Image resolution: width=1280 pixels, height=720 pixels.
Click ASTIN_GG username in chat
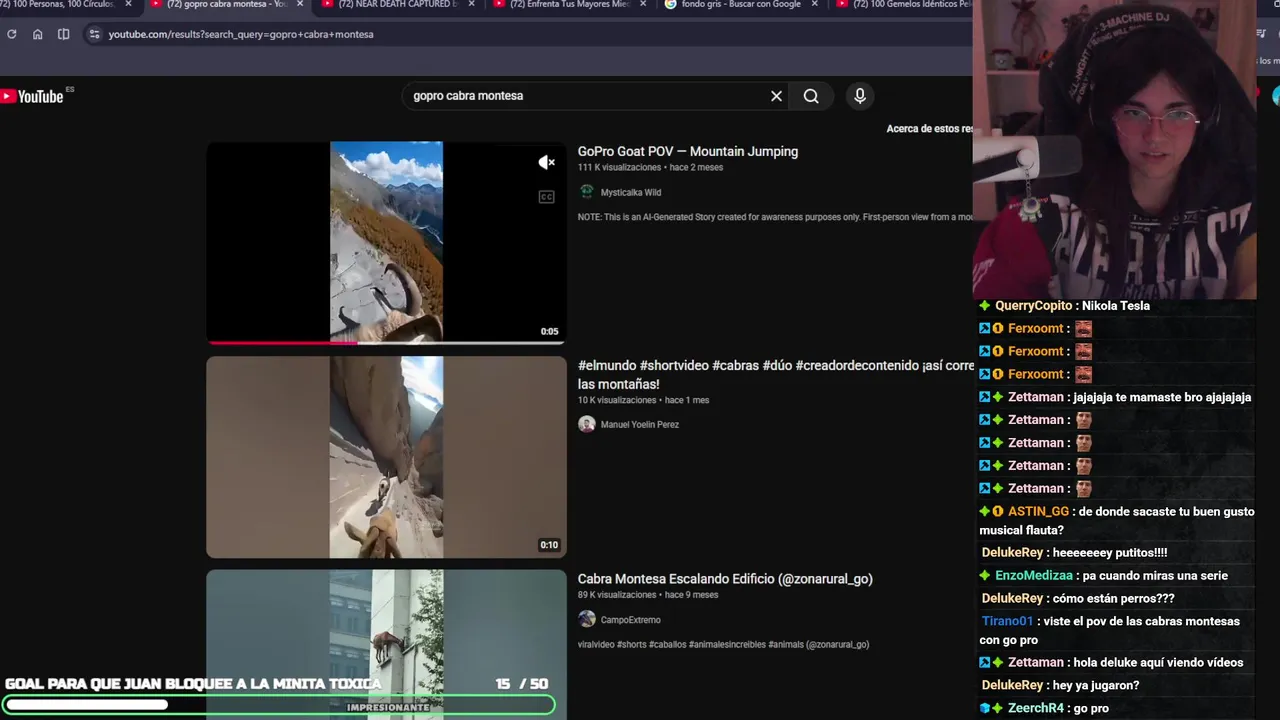point(1038,511)
